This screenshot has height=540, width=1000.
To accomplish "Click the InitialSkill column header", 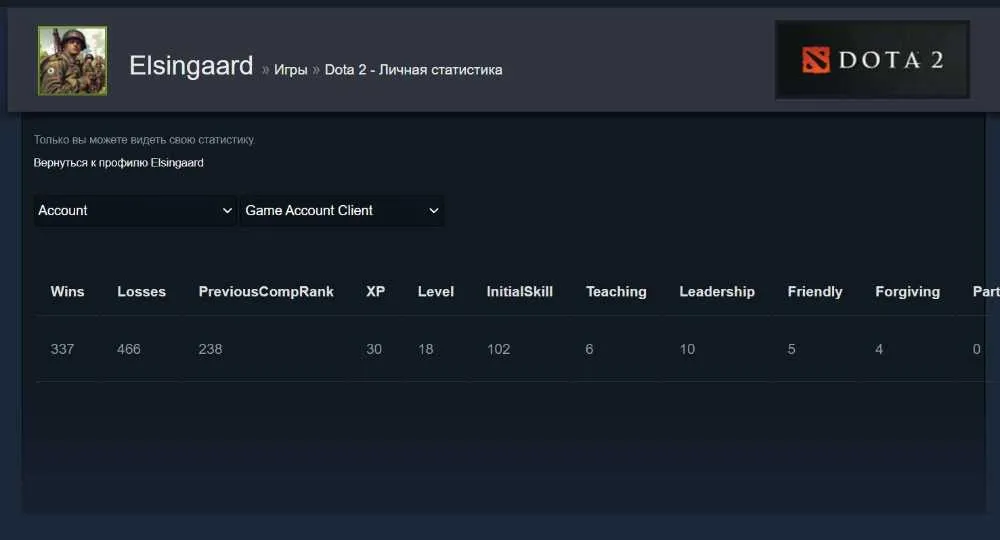I will point(520,291).
